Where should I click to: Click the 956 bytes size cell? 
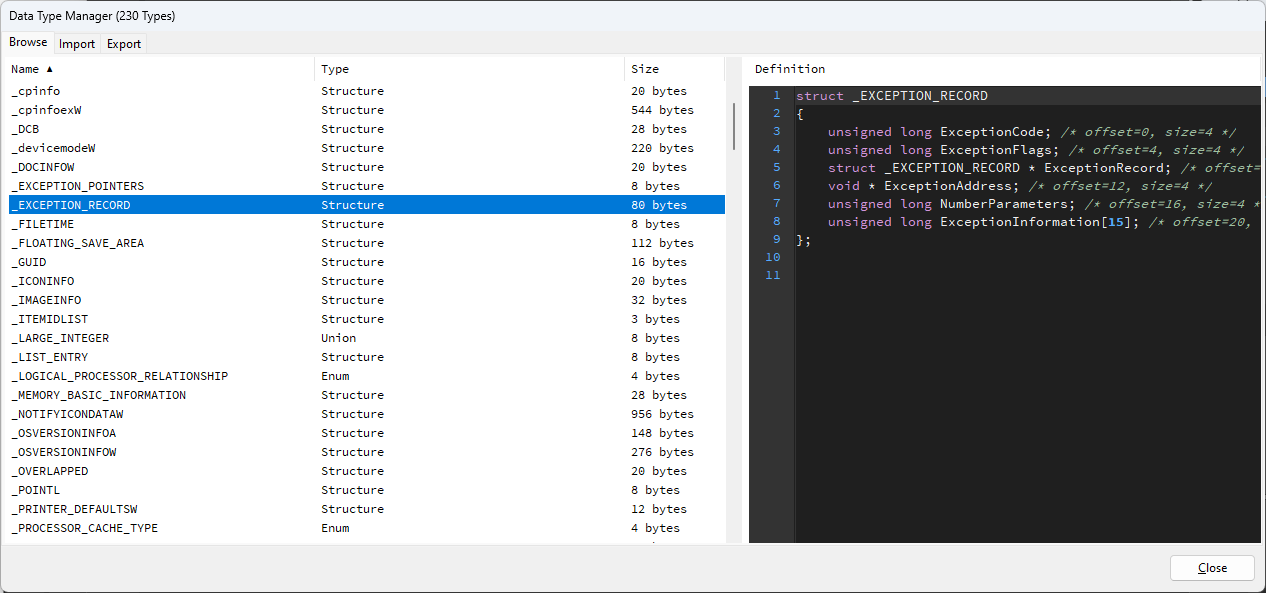662,414
